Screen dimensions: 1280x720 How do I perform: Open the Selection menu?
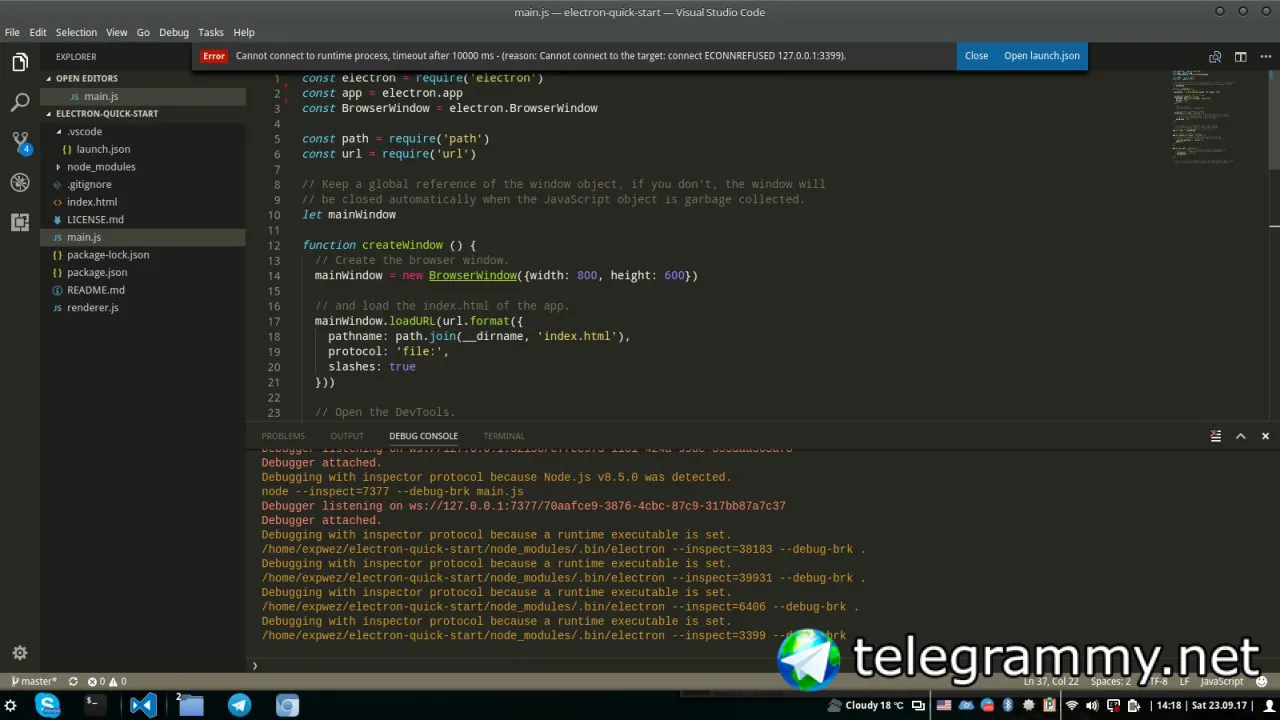[76, 32]
